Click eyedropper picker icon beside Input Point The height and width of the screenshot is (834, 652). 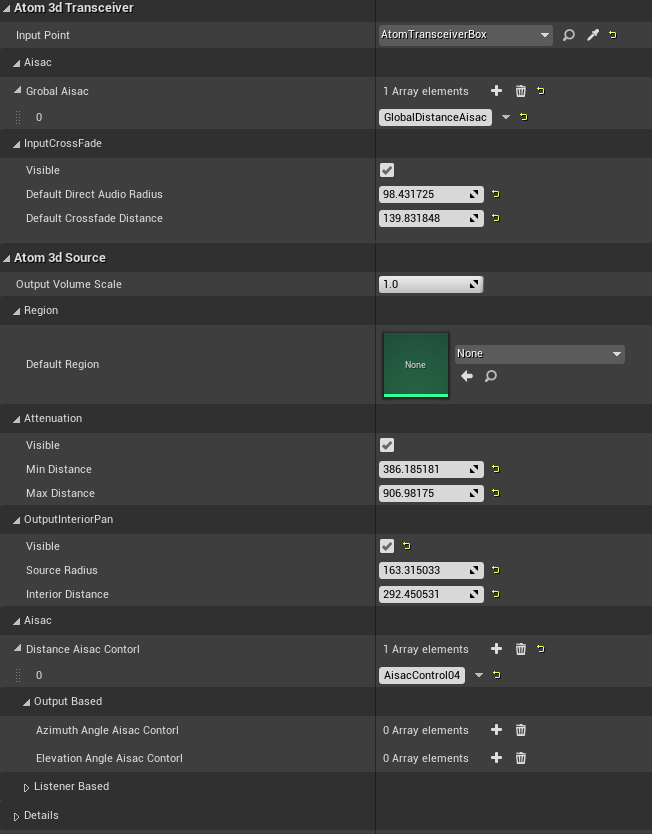(592, 35)
